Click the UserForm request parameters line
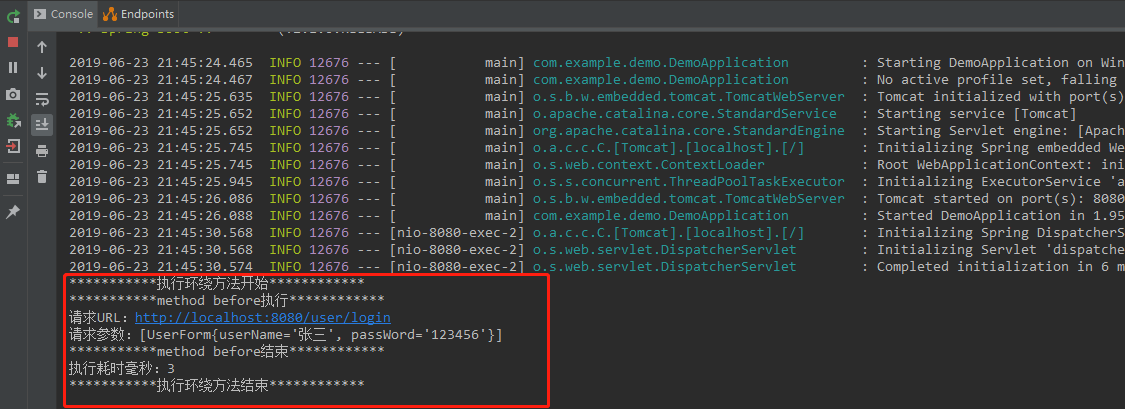The width and height of the screenshot is (1125, 409). (x=285, y=334)
